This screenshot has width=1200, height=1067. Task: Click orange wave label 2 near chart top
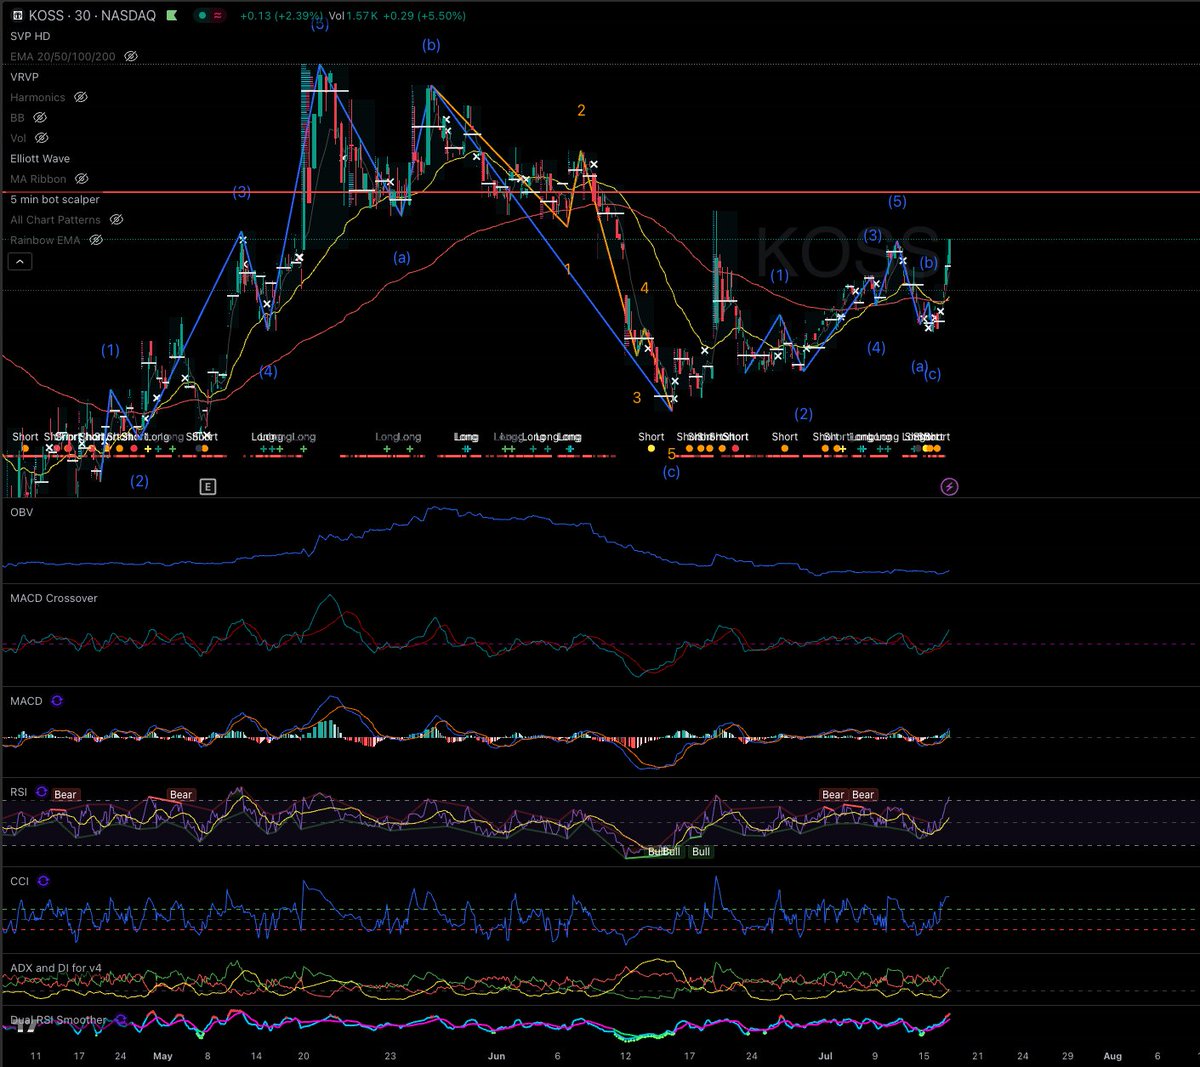point(581,111)
